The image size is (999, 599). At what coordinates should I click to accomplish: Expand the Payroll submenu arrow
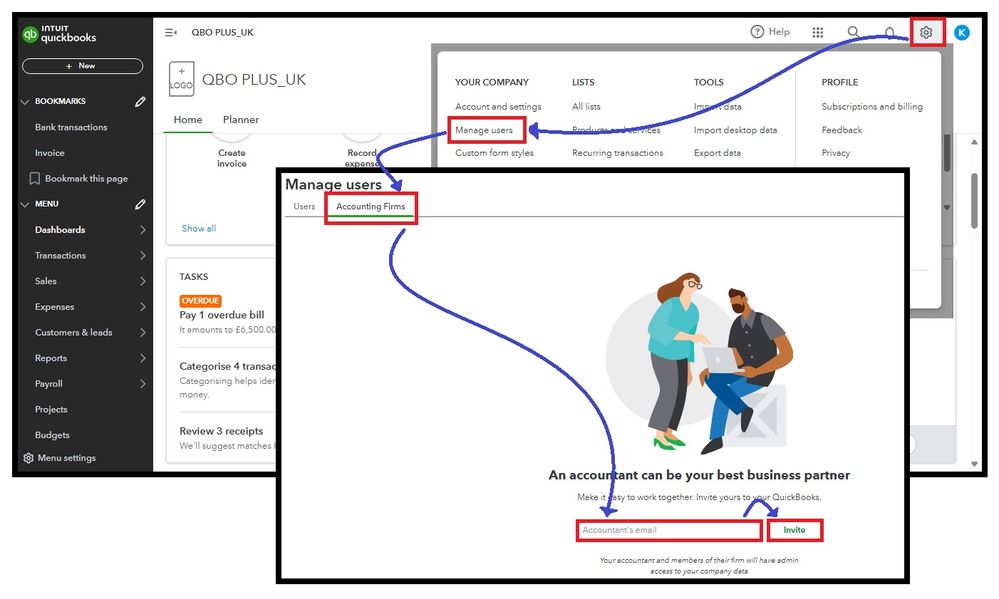(x=143, y=384)
